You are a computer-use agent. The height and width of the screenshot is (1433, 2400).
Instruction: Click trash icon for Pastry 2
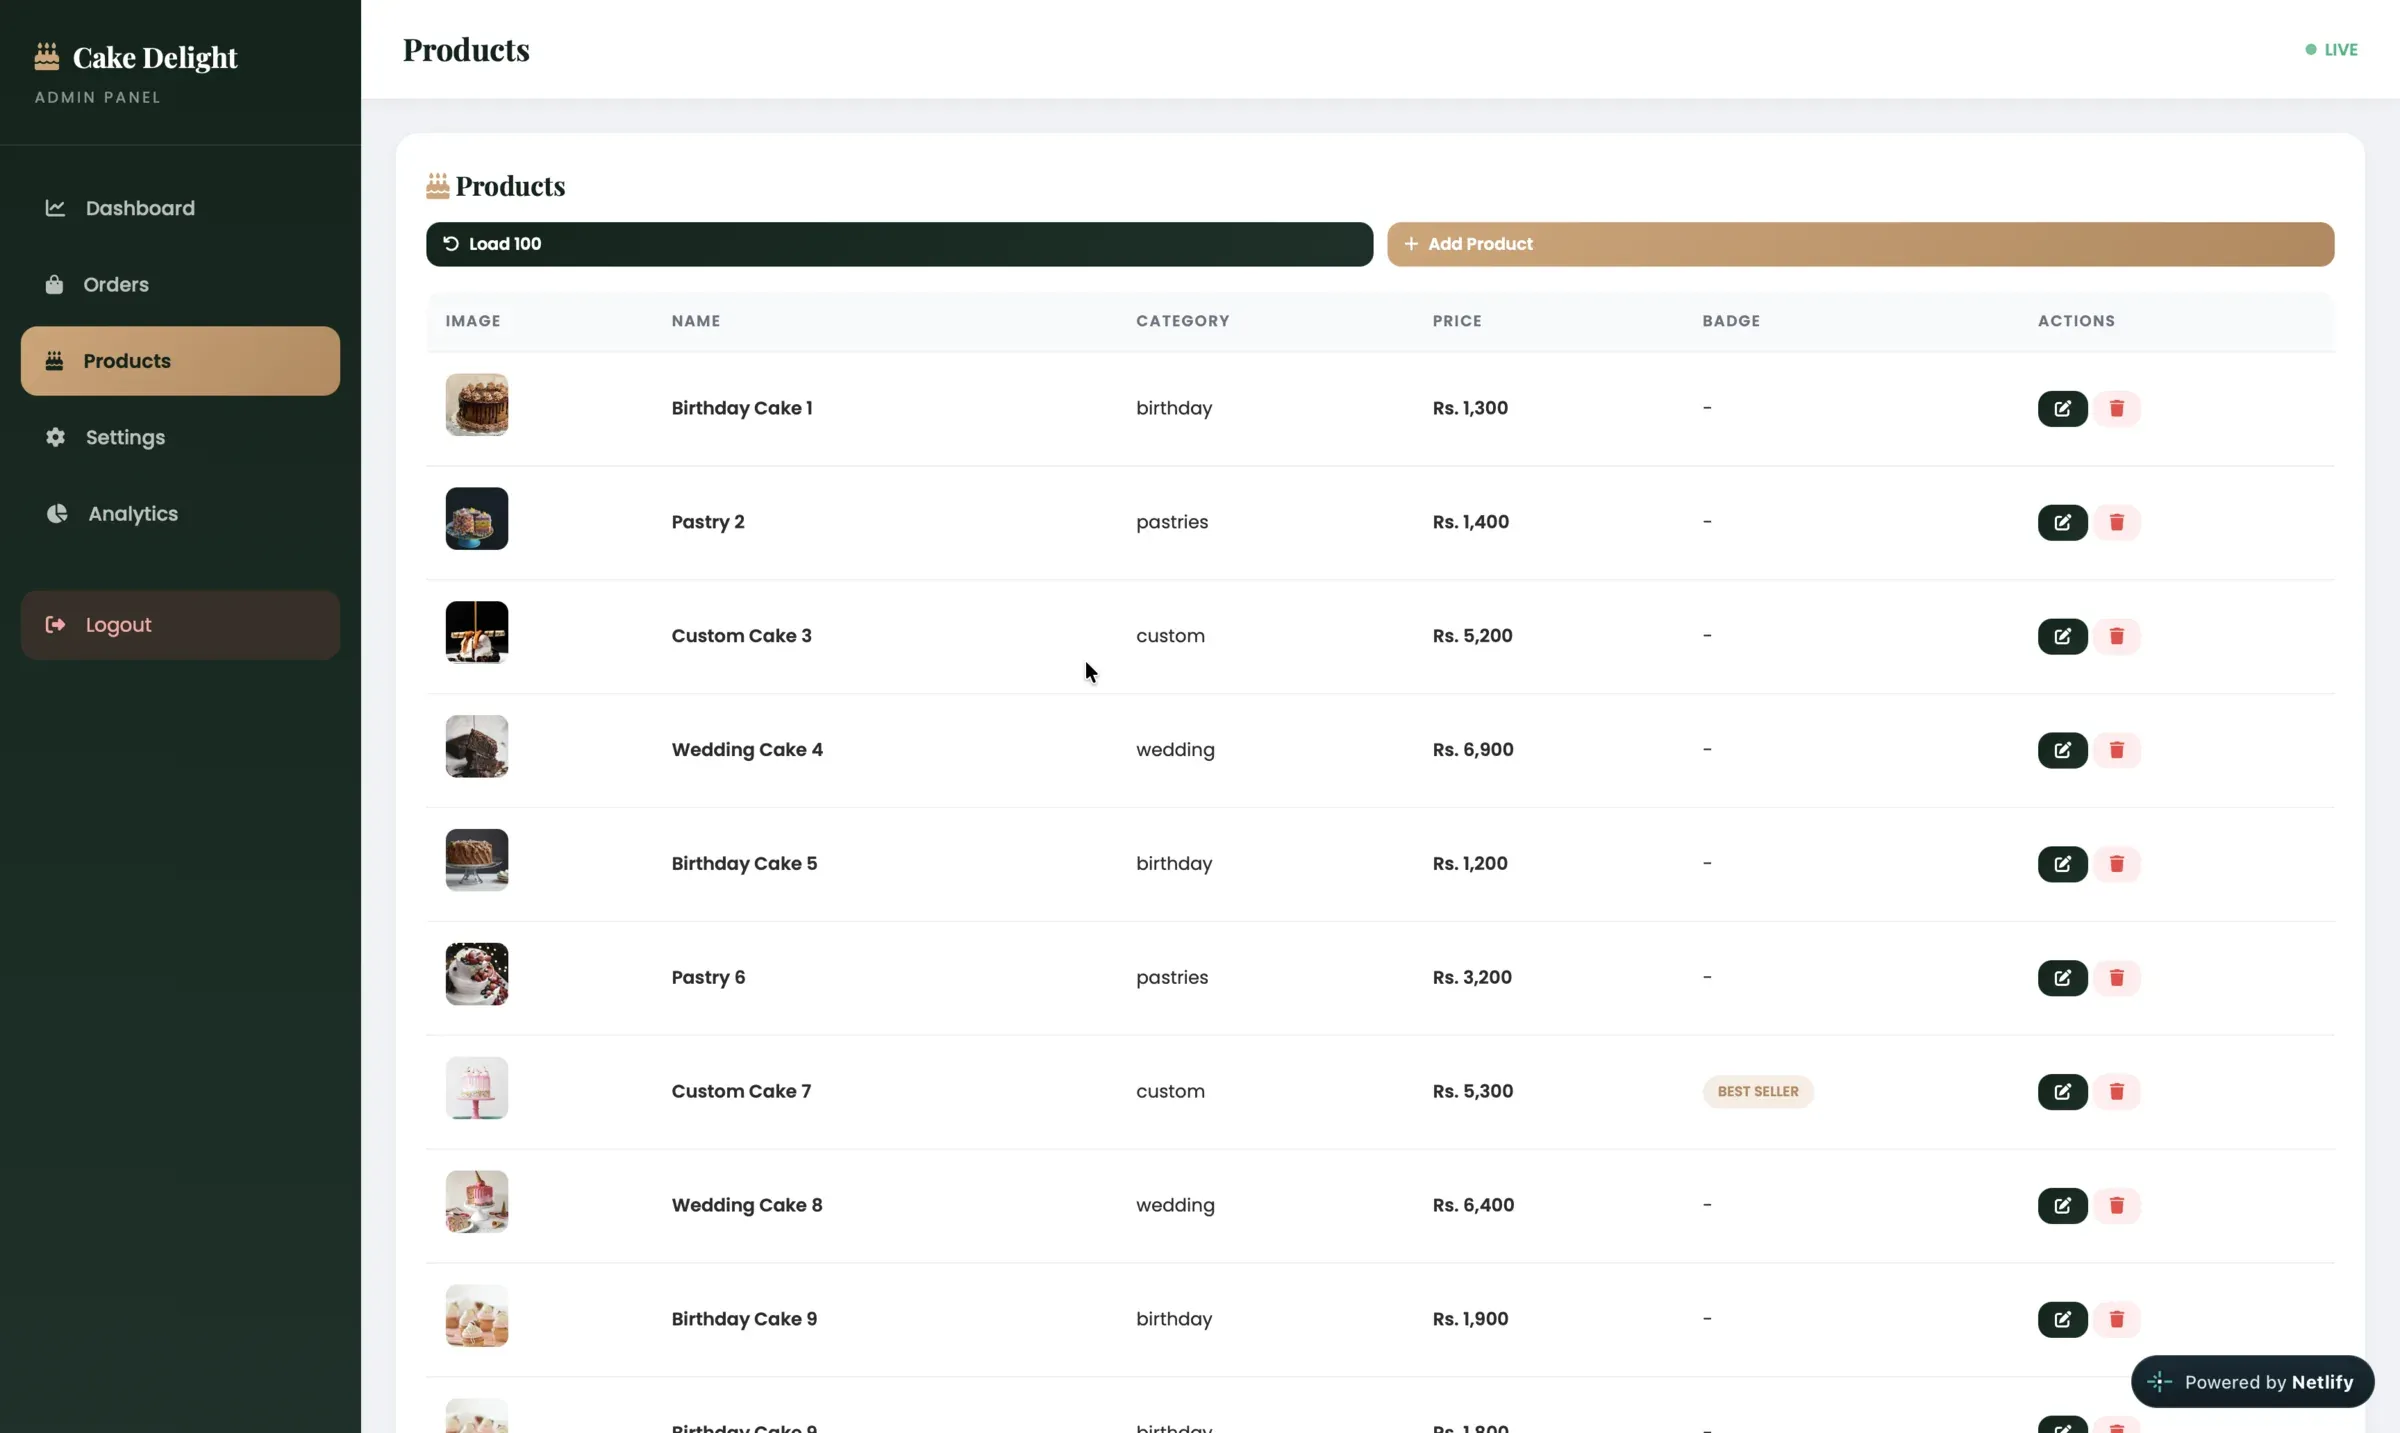(x=2116, y=522)
